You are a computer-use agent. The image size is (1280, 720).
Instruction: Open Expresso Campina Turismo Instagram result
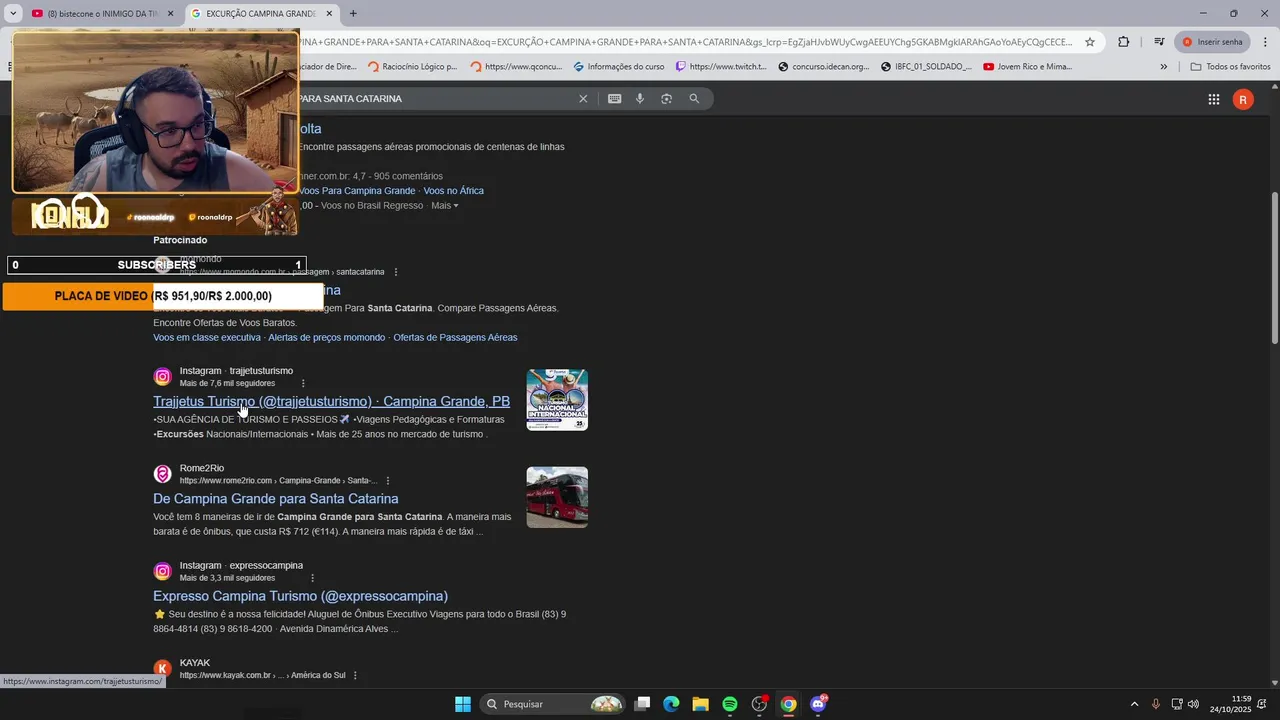tap(300, 596)
